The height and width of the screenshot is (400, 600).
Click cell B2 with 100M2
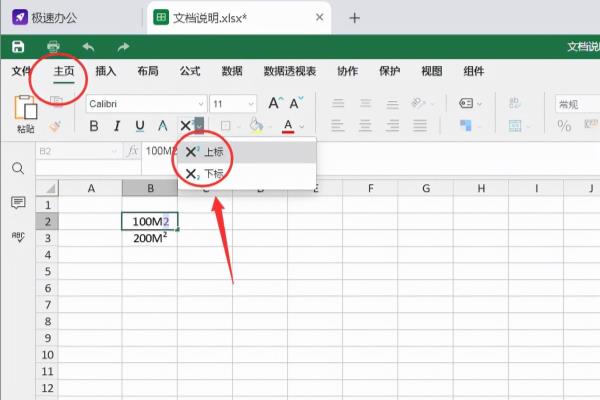(x=150, y=221)
